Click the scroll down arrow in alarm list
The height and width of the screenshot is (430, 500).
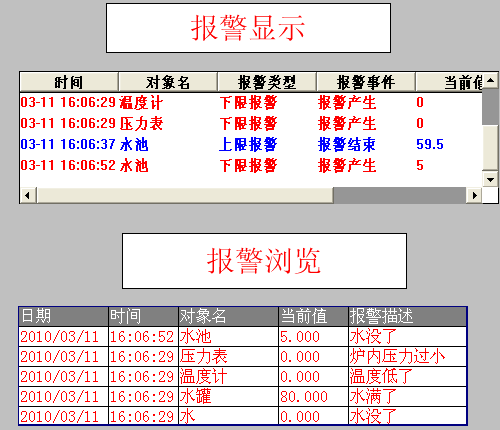(490, 179)
